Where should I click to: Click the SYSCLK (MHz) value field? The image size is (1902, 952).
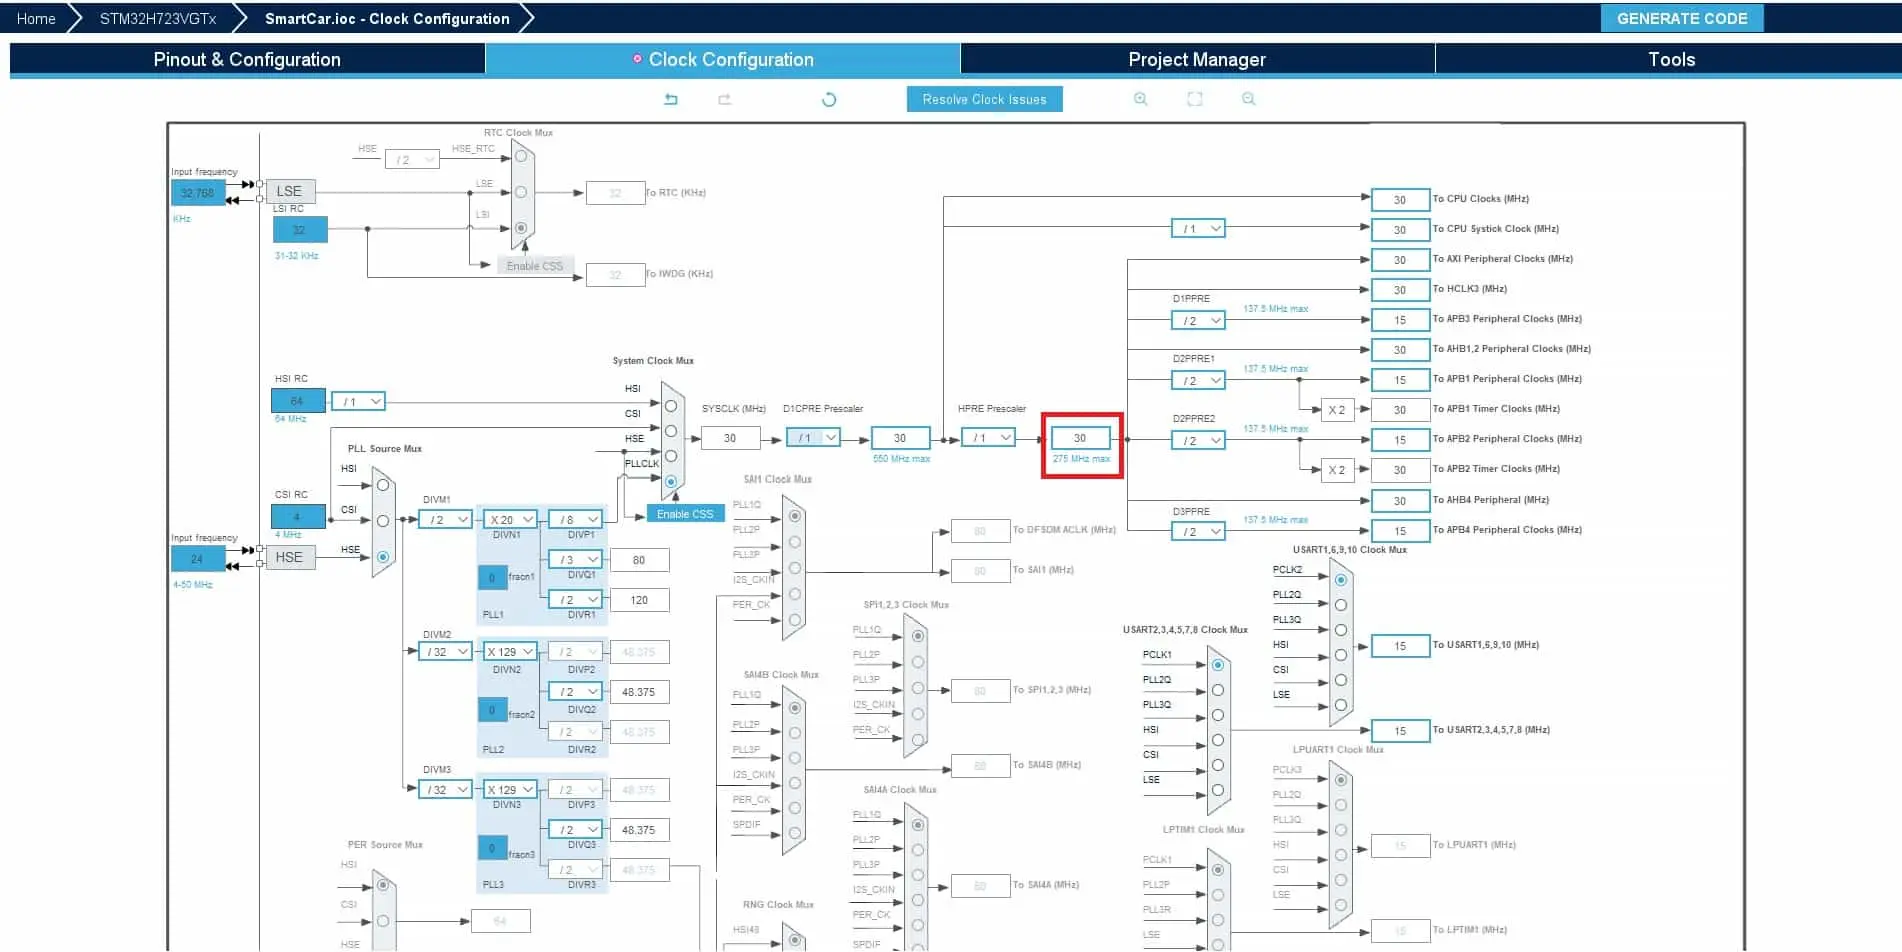[x=730, y=438]
